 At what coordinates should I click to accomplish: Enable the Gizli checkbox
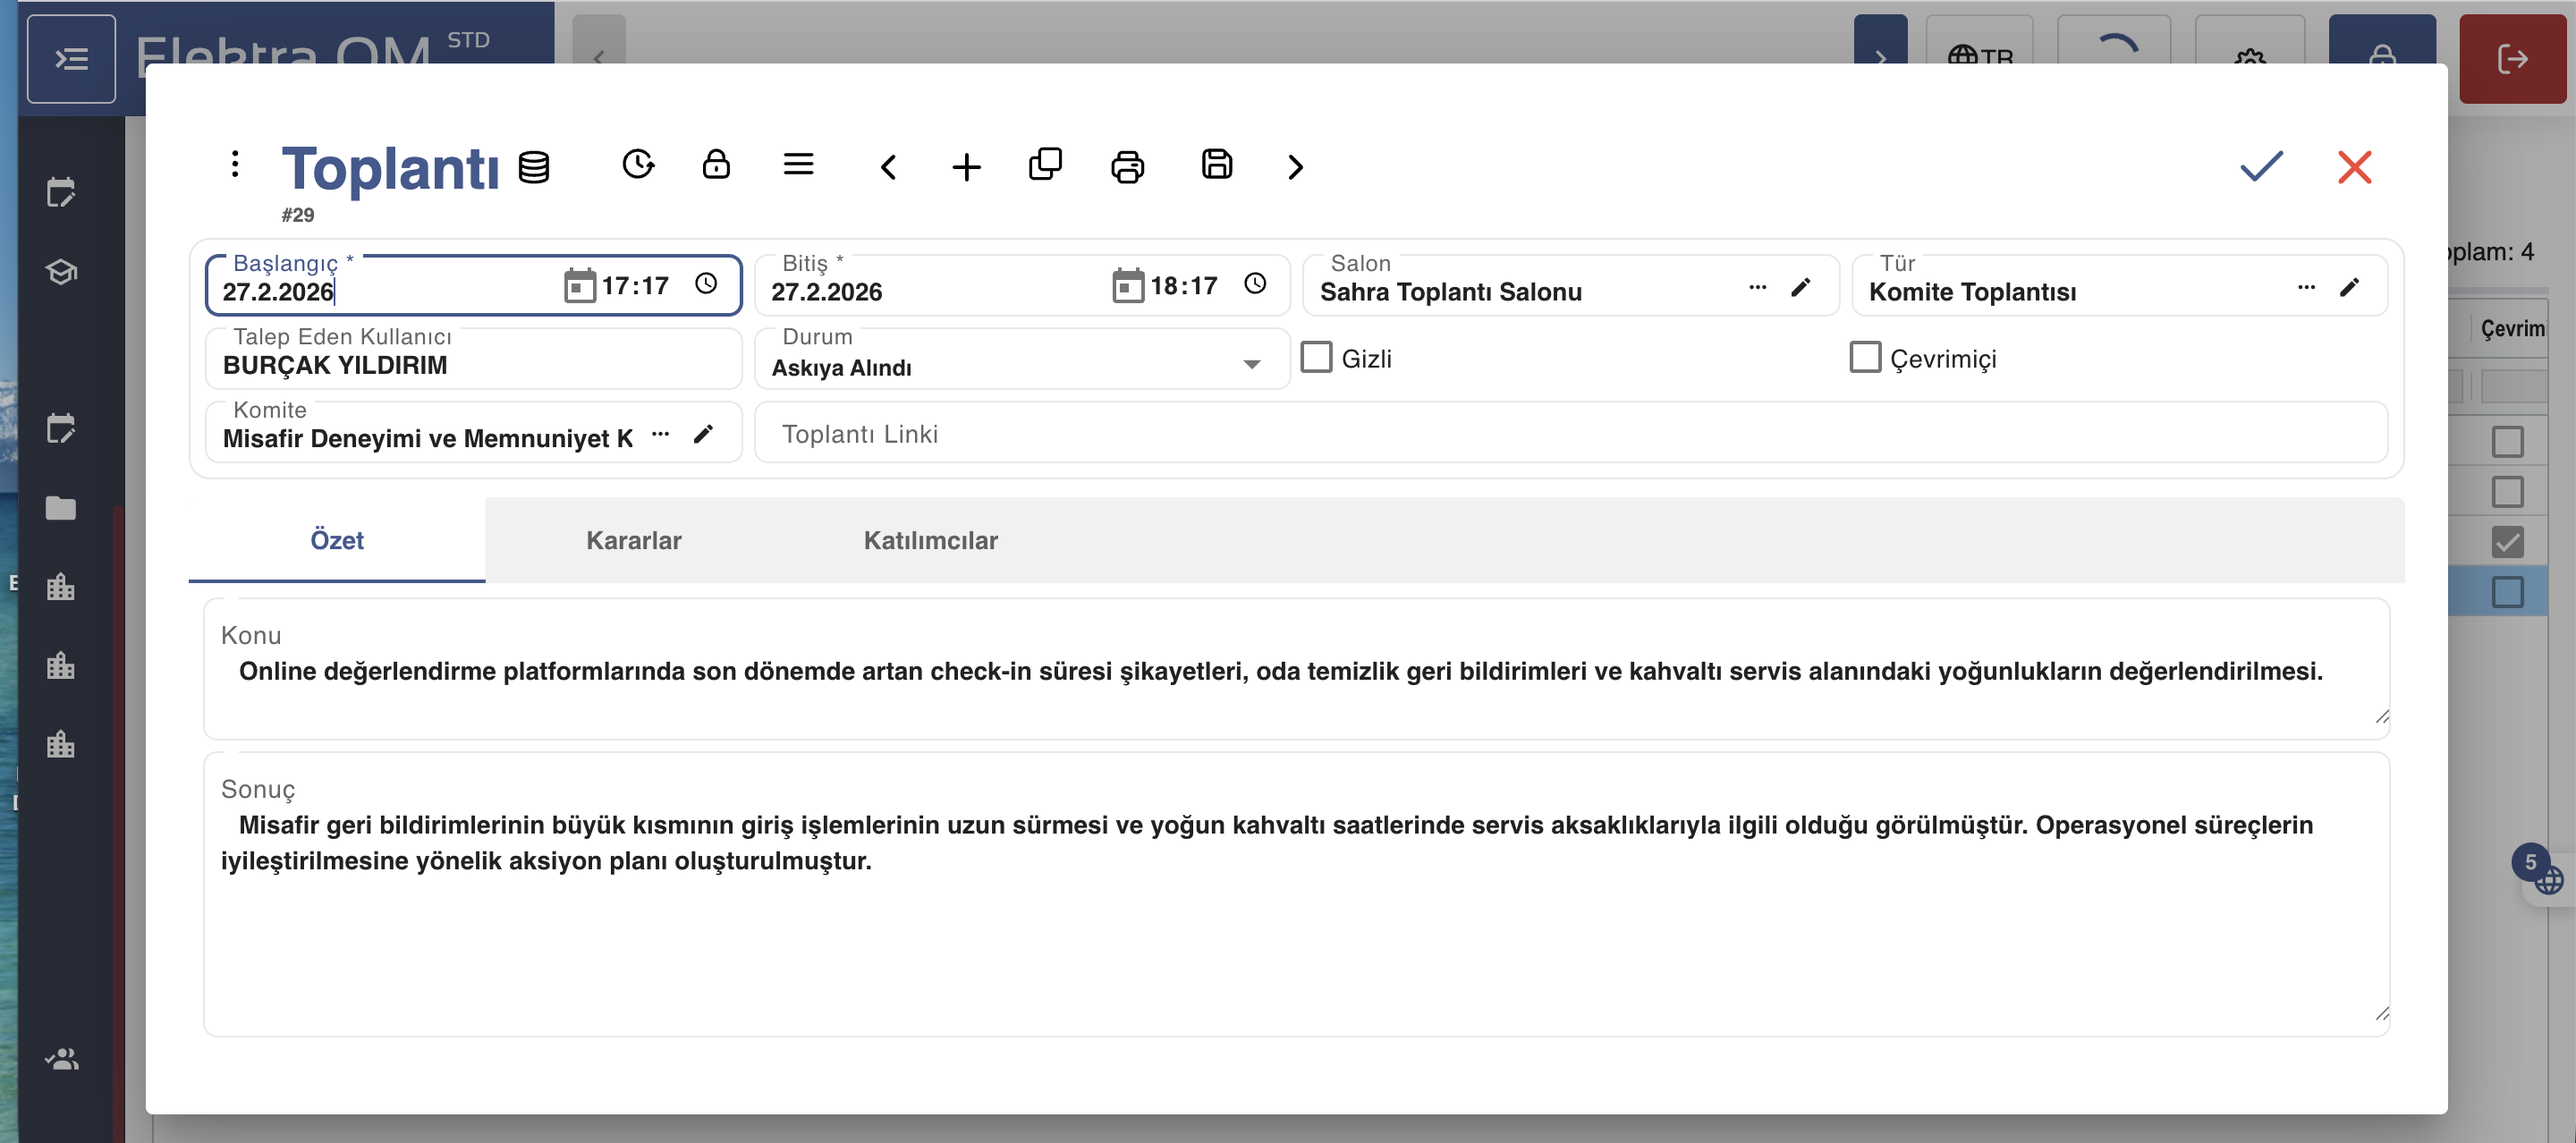(1316, 357)
